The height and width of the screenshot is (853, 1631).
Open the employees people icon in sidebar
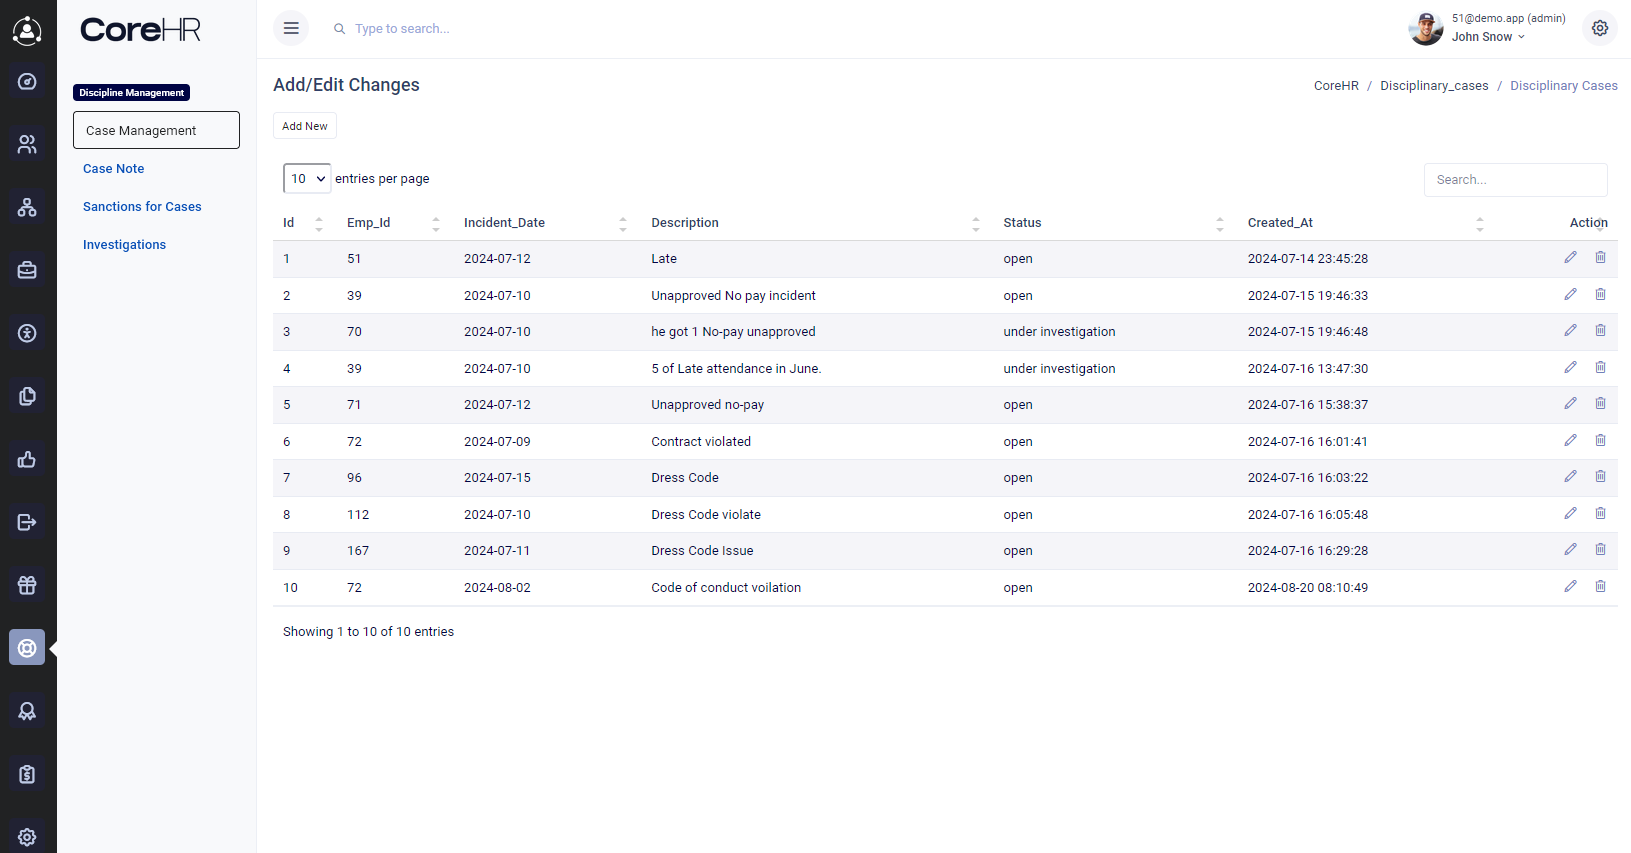point(27,145)
